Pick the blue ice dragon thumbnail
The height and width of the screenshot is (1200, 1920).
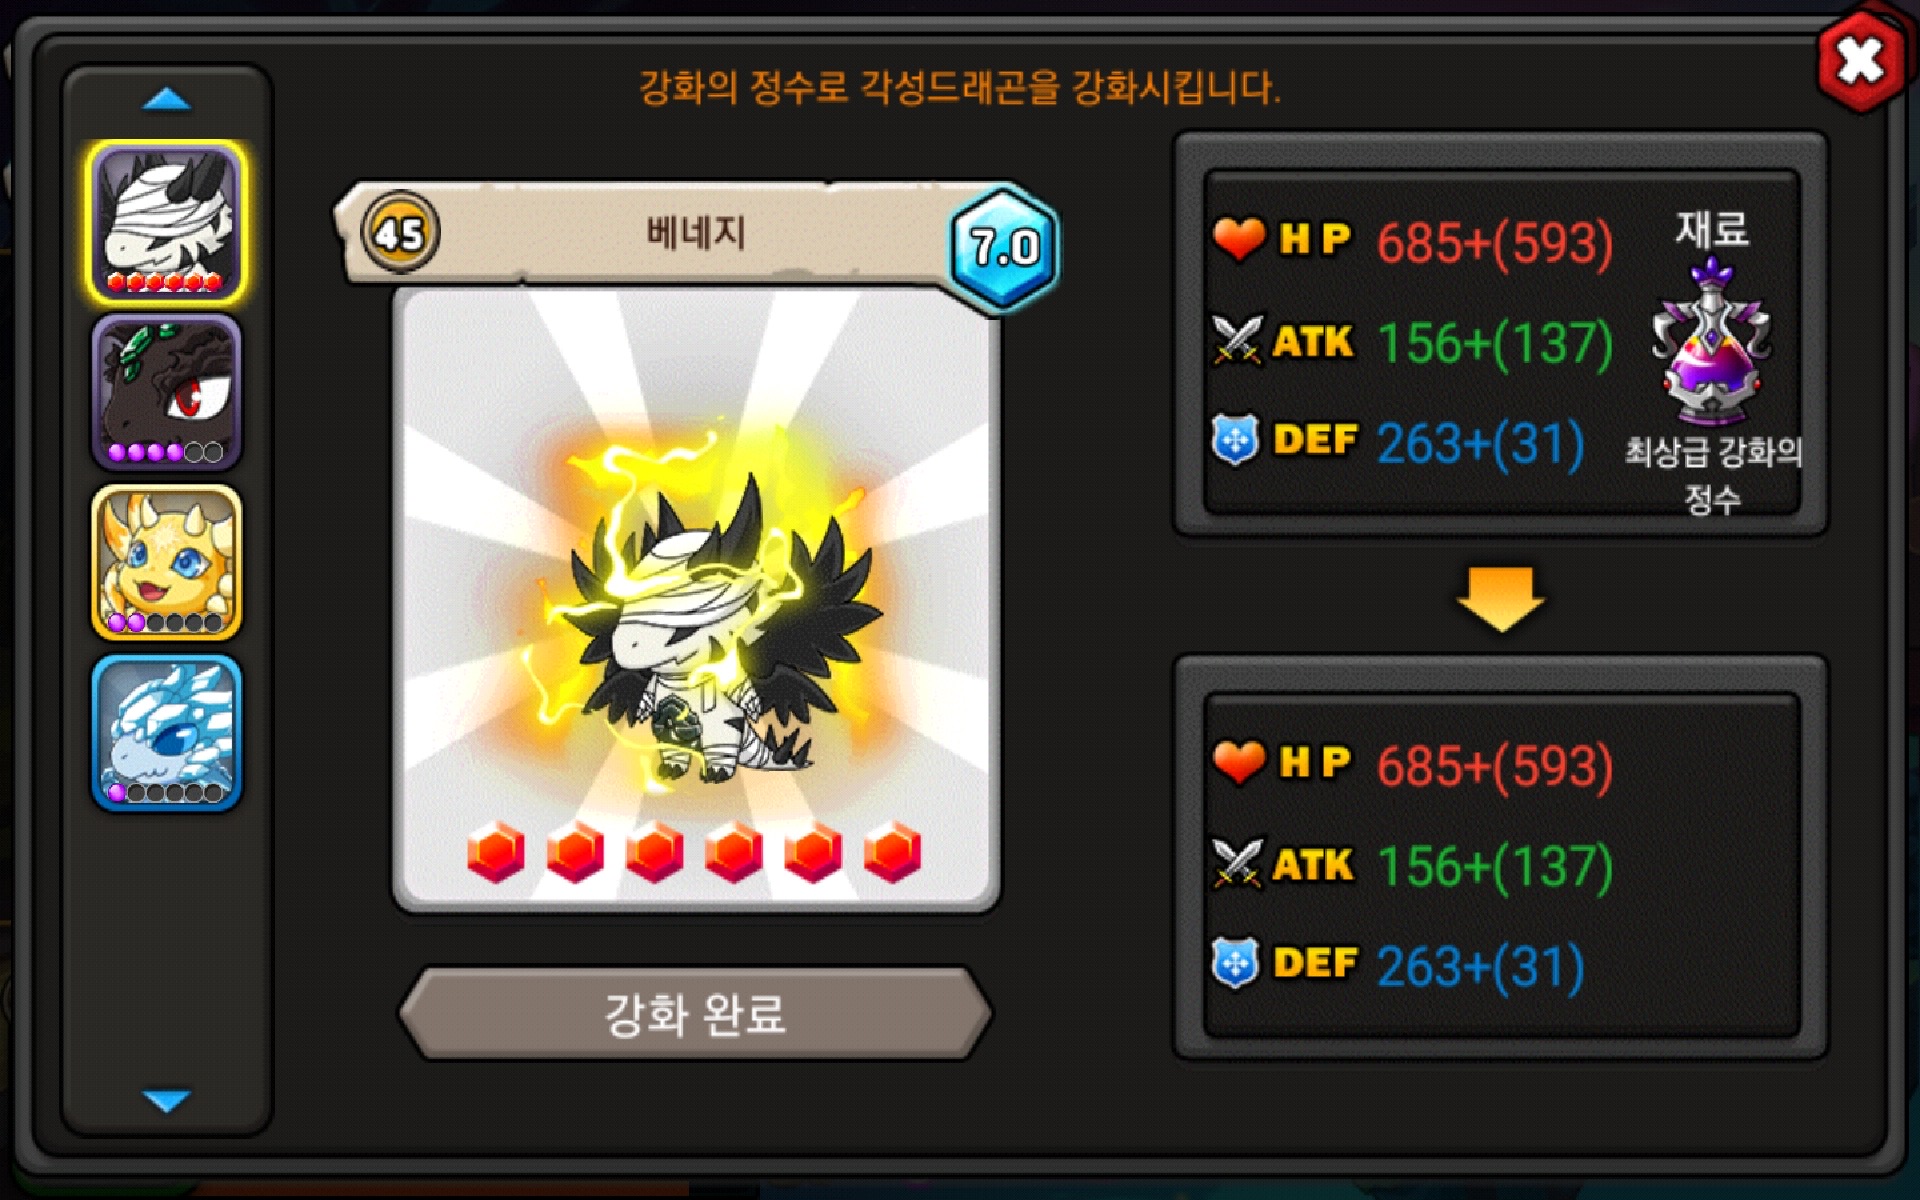click(166, 732)
